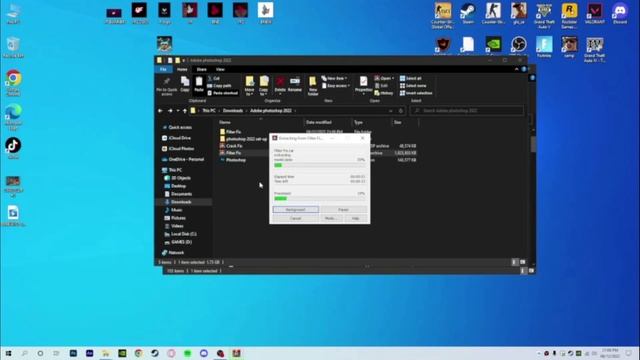Select Quick access in navigation pane
The width and height of the screenshot is (640, 360).
177,127
